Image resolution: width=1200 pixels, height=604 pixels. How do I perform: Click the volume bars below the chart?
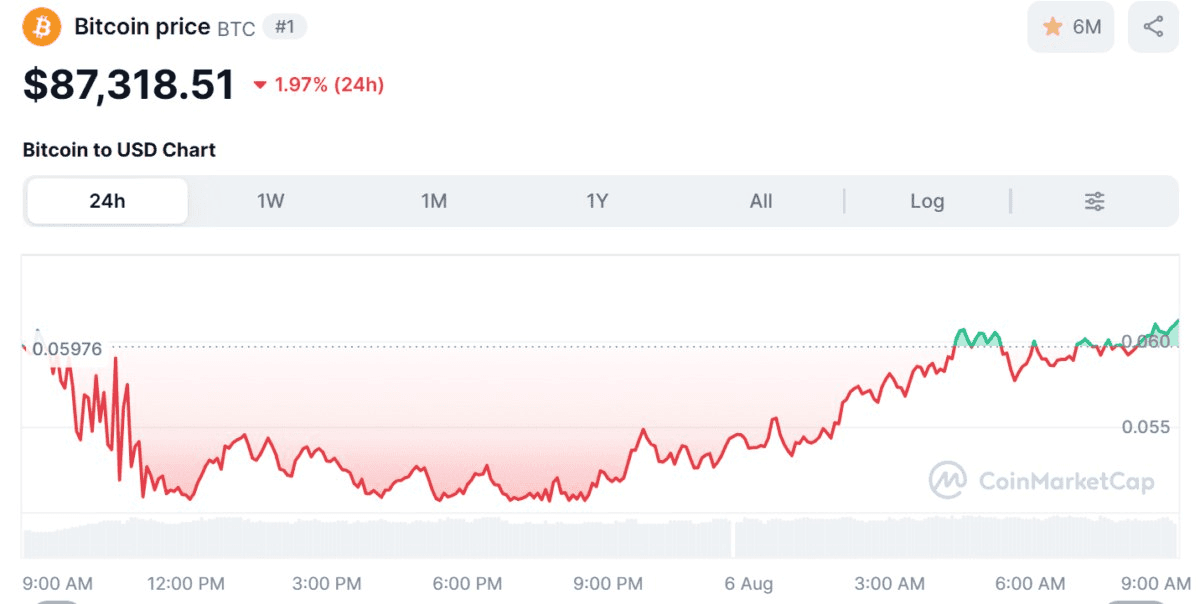click(x=600, y=538)
